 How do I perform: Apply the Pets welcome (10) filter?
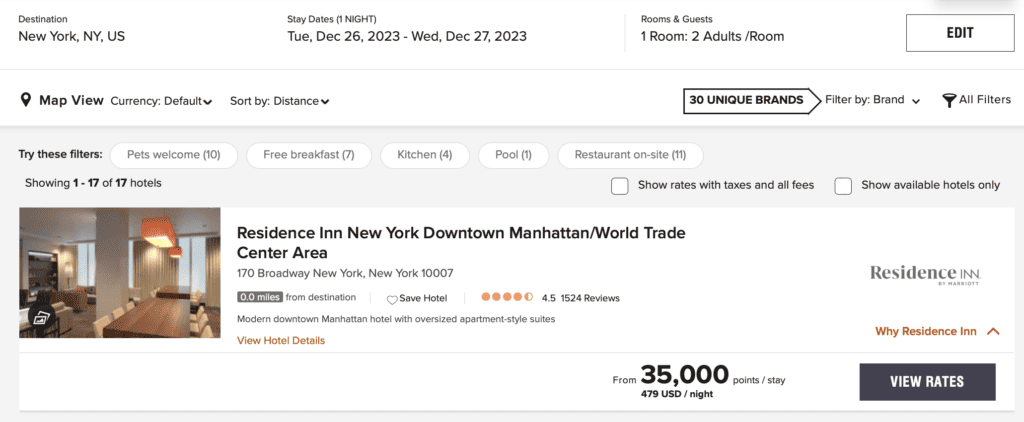click(x=174, y=155)
